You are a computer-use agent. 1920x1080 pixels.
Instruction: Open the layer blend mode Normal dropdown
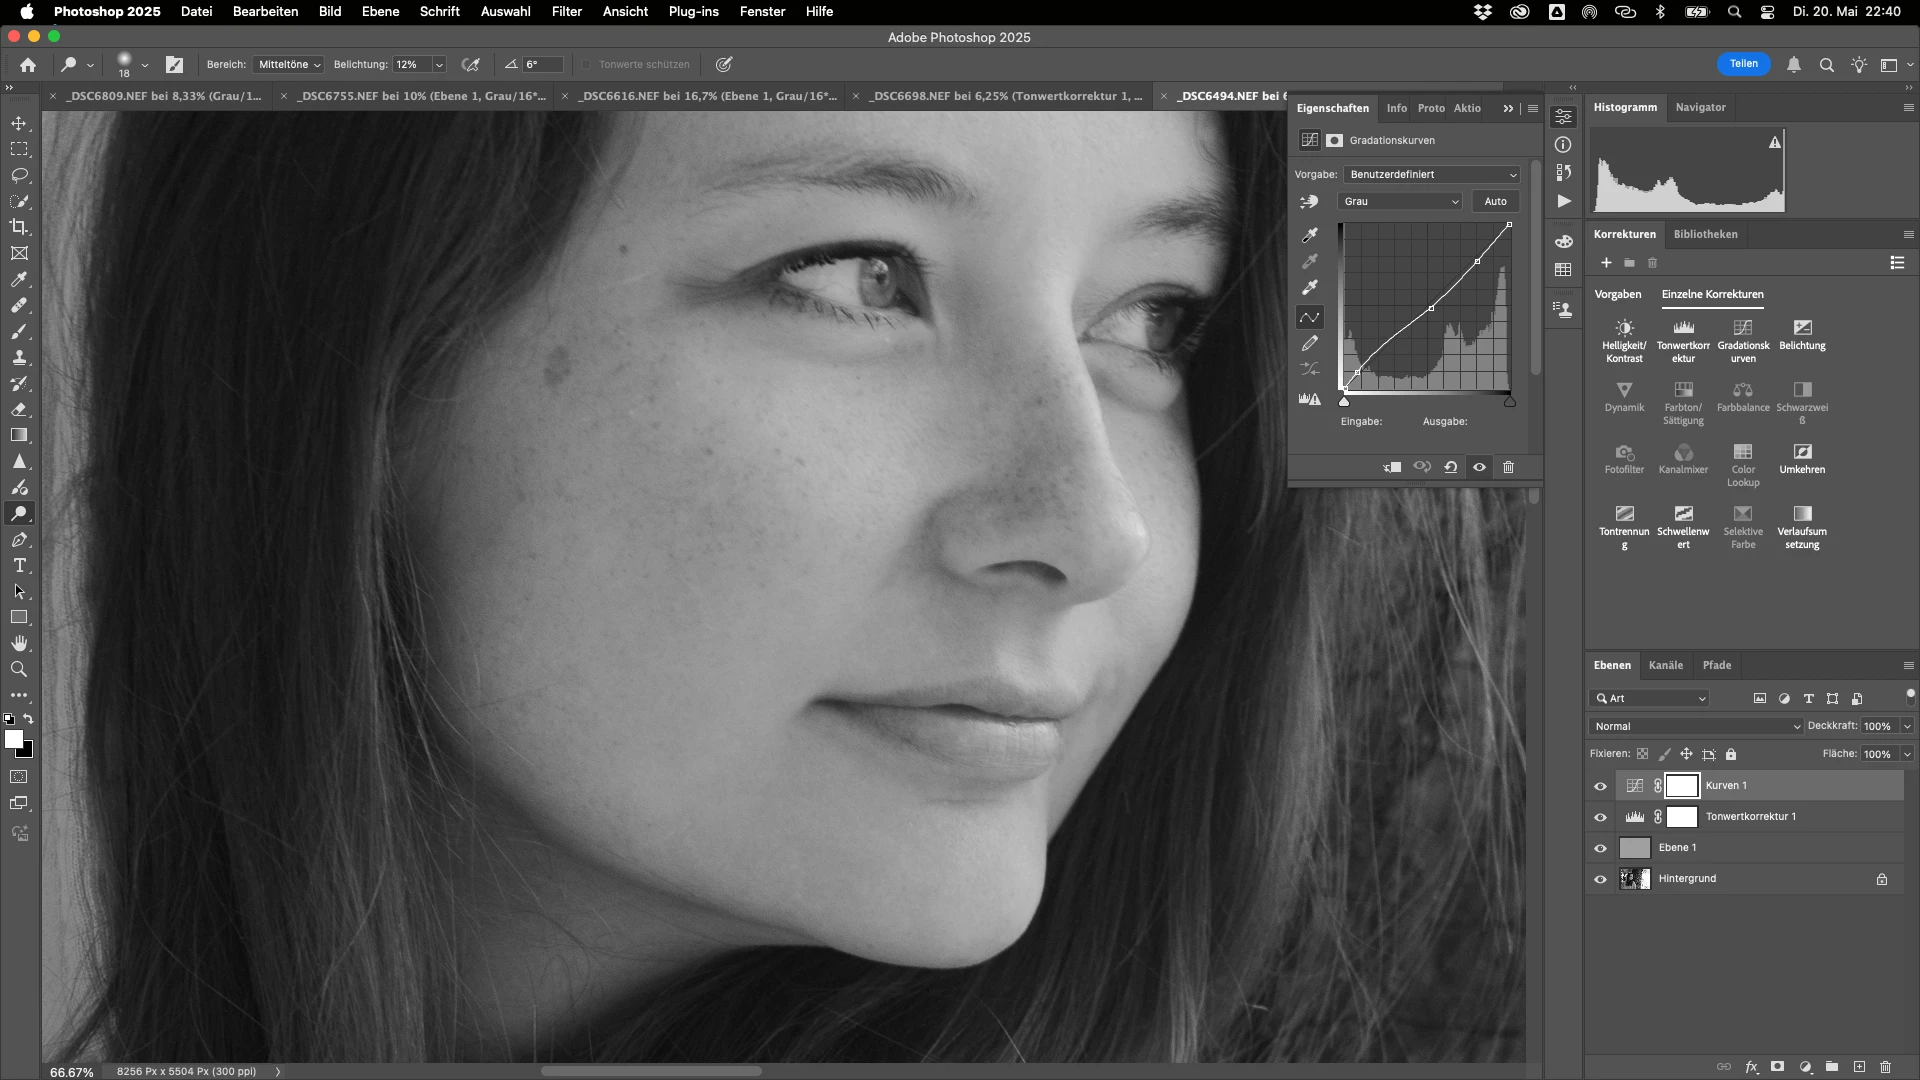pyautogui.click(x=1696, y=726)
